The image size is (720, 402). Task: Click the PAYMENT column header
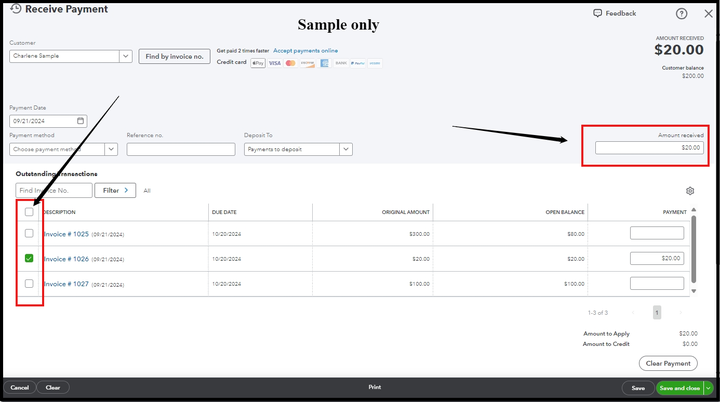coord(675,212)
